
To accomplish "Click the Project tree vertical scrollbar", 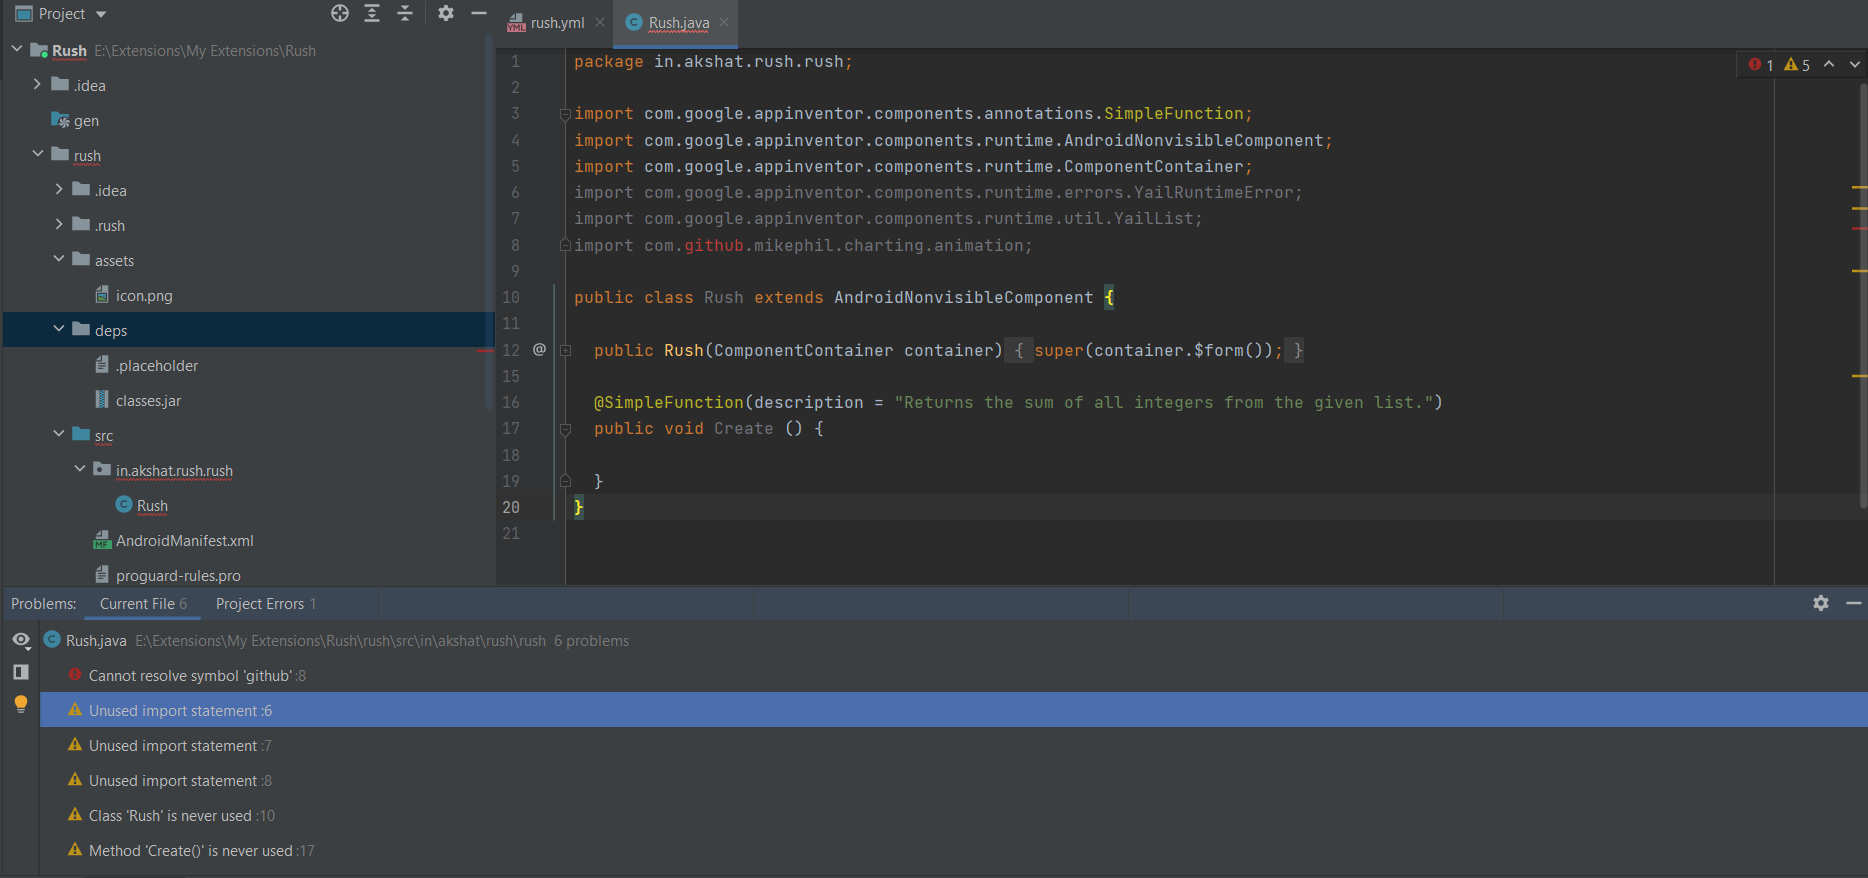I will click(489, 220).
